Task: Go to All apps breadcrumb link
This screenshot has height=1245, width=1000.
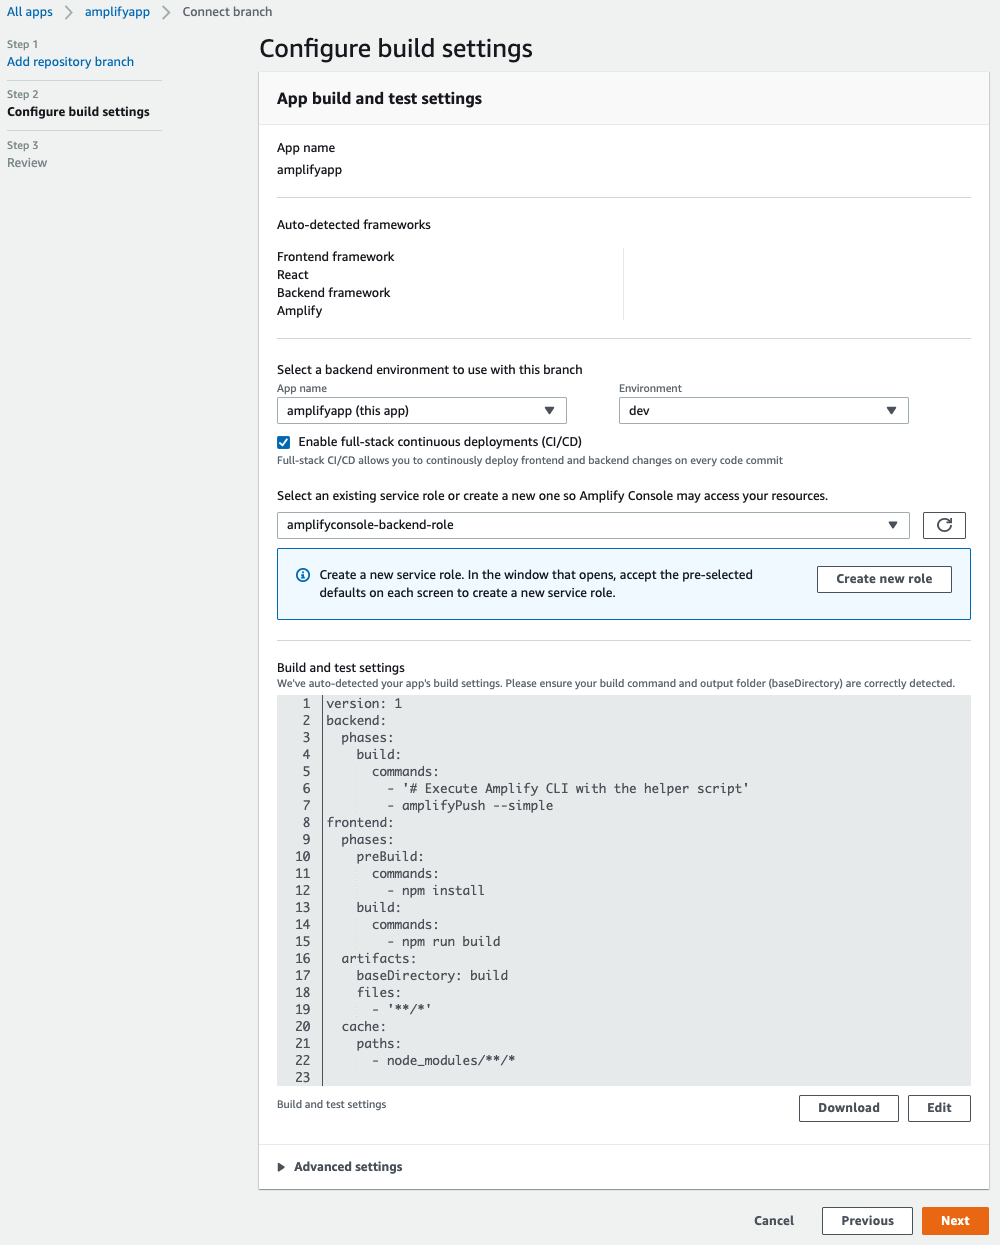Action: point(30,12)
